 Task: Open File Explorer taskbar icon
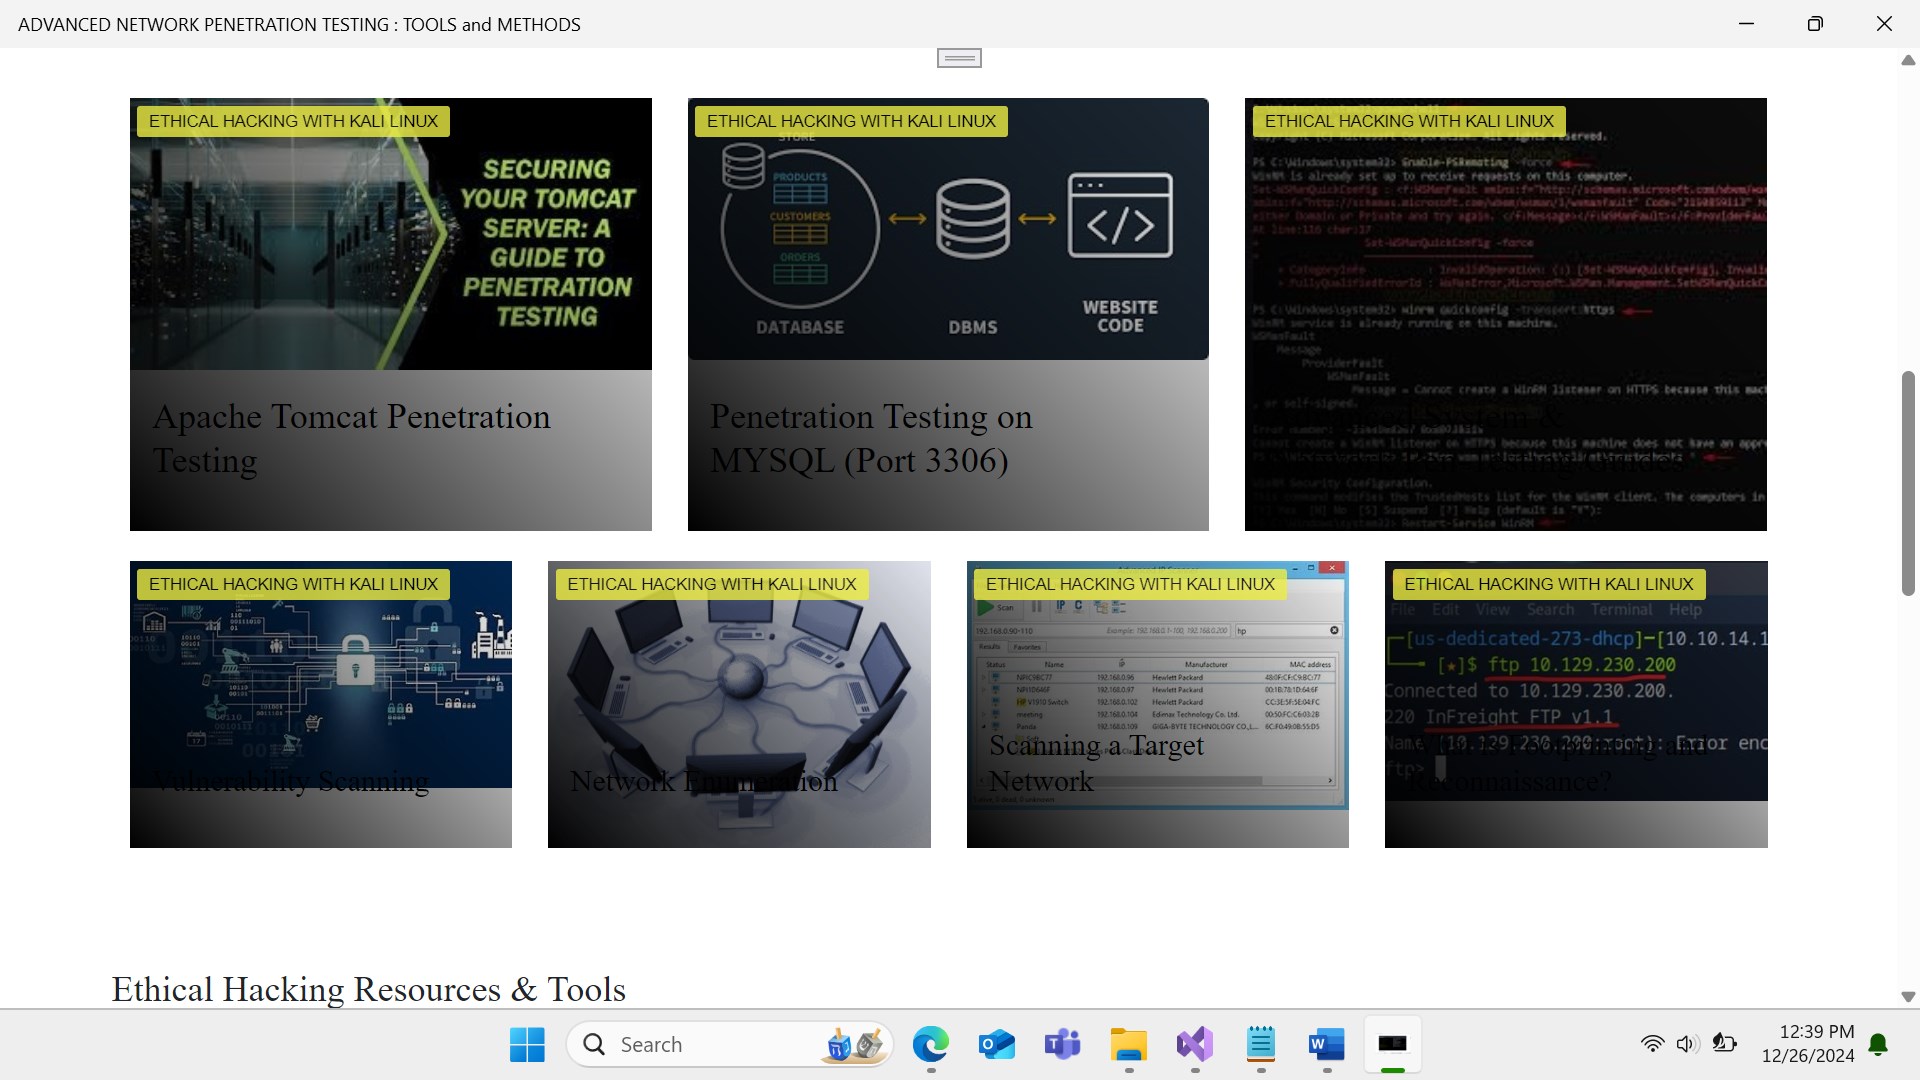pyautogui.click(x=1128, y=1045)
